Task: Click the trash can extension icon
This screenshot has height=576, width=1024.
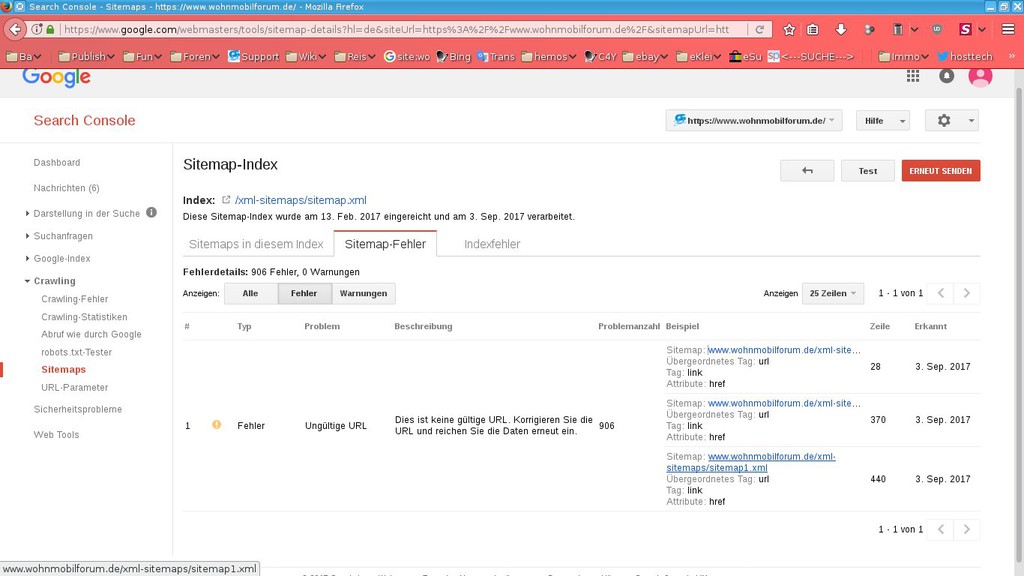Action: (898, 29)
